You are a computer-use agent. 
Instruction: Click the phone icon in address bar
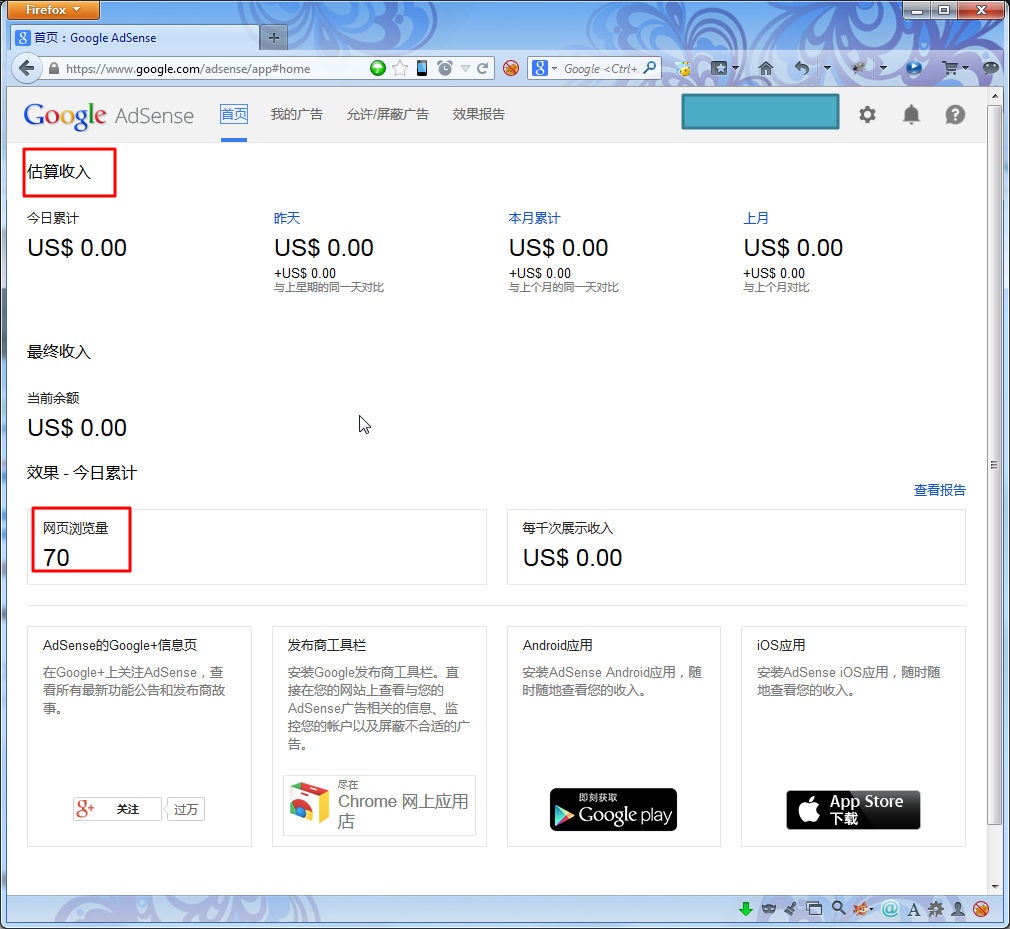coord(422,68)
